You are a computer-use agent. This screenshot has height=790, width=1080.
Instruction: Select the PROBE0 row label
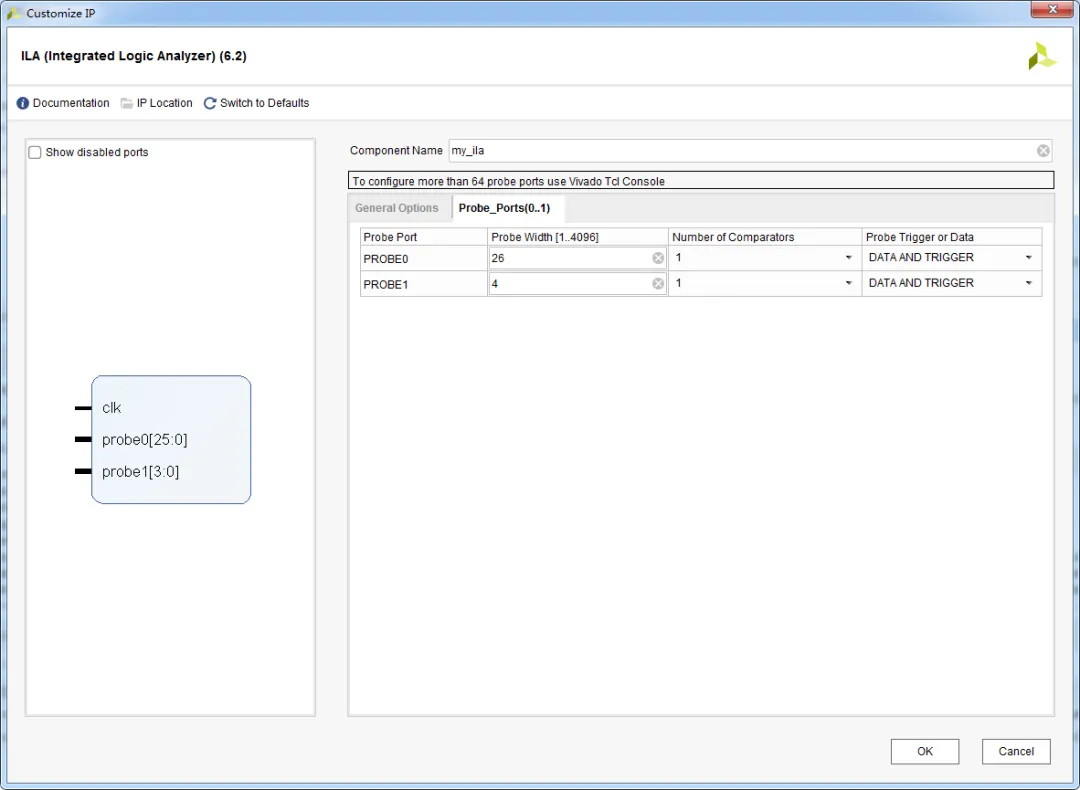coord(386,259)
